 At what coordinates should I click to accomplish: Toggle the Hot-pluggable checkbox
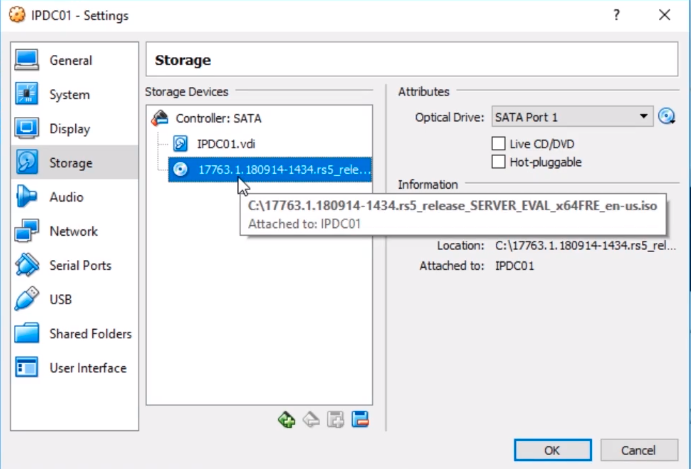pos(499,162)
